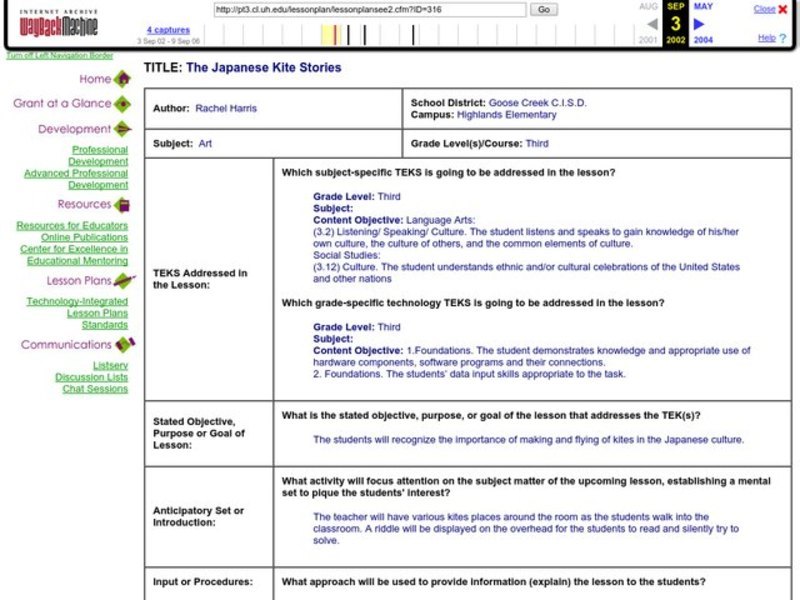The height and width of the screenshot is (600, 800).
Task: Open the Professional Development link
Action: (x=98, y=156)
